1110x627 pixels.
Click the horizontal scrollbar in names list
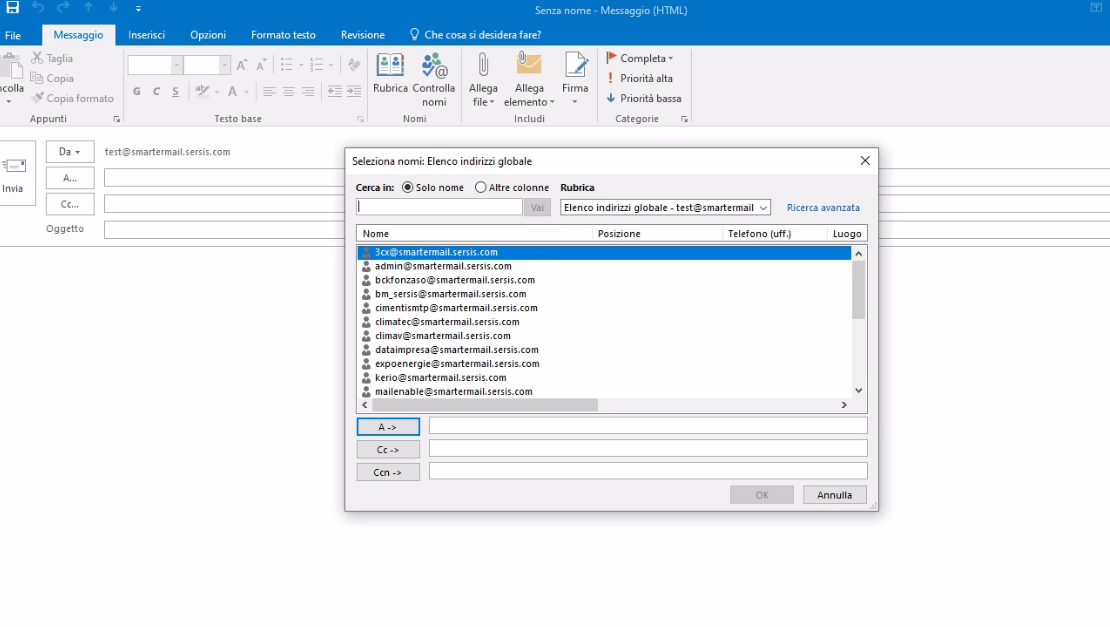click(485, 405)
